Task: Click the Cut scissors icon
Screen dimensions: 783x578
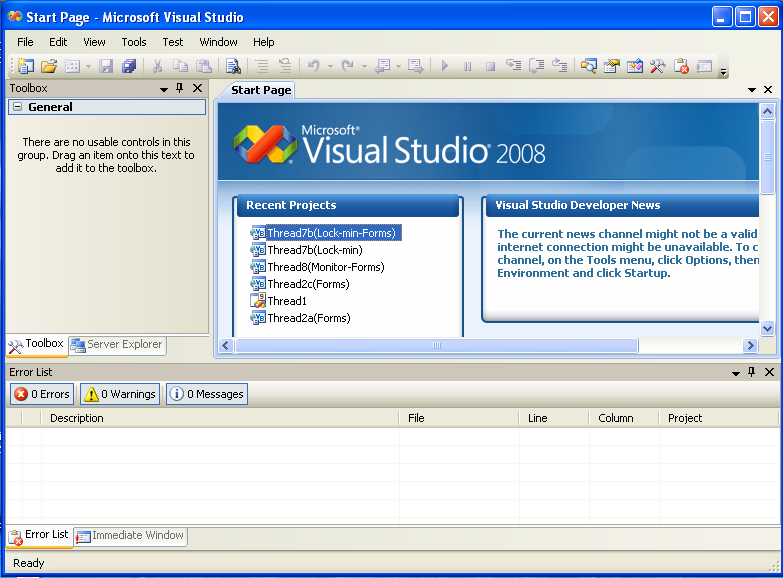Action: pos(157,66)
